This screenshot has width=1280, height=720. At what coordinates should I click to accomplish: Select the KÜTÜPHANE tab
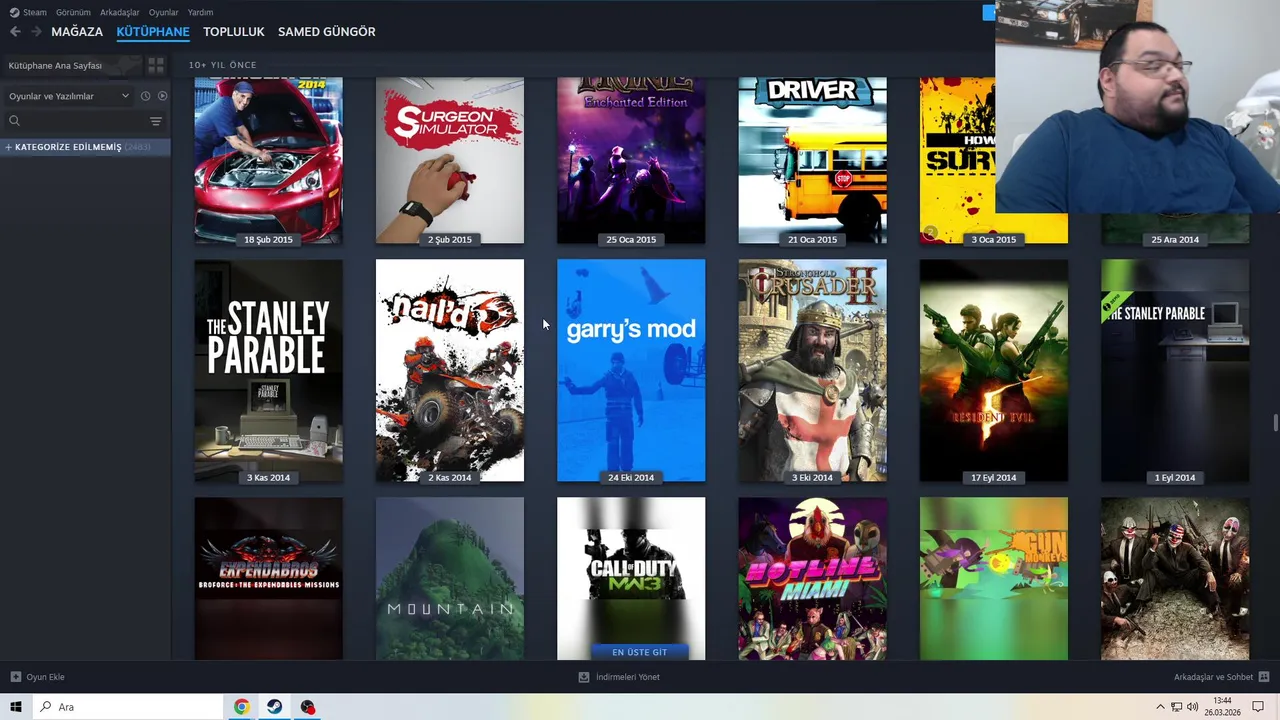click(153, 32)
